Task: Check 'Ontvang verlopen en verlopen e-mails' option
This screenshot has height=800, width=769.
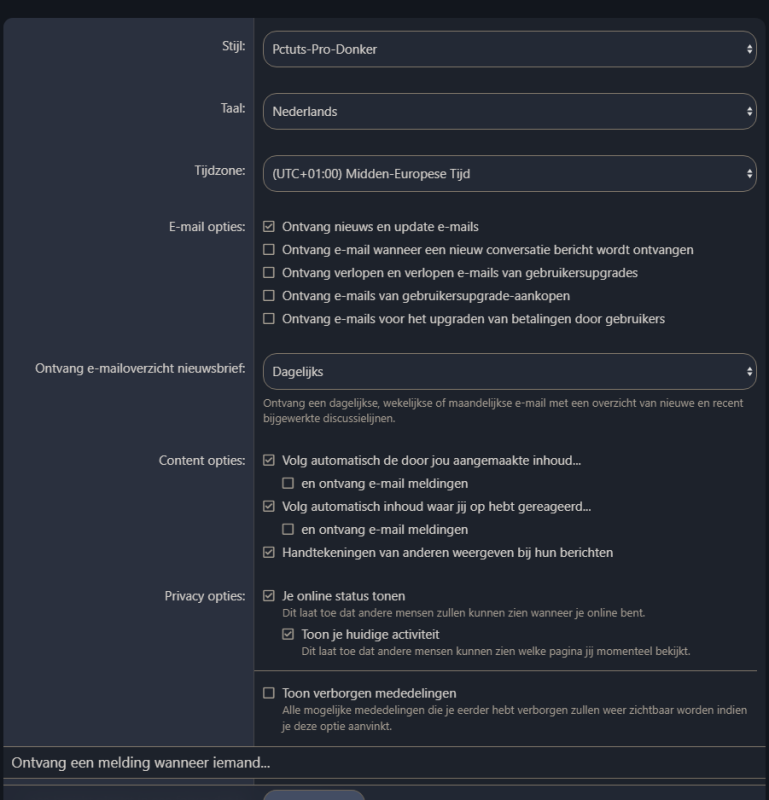Action: (269, 273)
